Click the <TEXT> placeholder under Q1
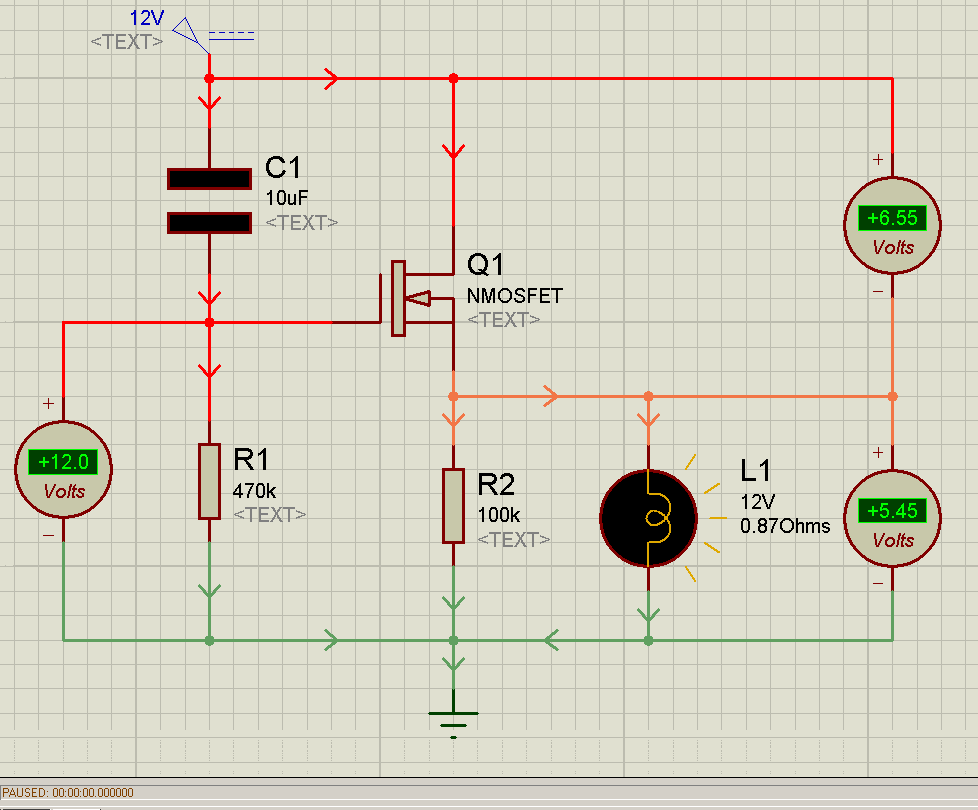Image resolution: width=978 pixels, height=810 pixels. 504,320
